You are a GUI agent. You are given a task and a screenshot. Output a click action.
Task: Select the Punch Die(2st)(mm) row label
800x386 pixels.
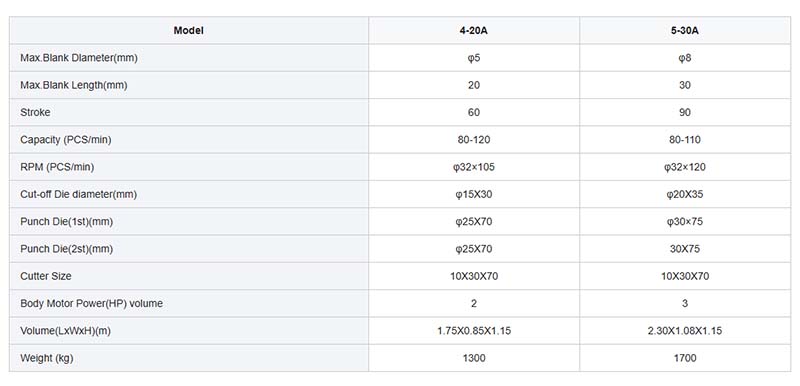(67, 249)
